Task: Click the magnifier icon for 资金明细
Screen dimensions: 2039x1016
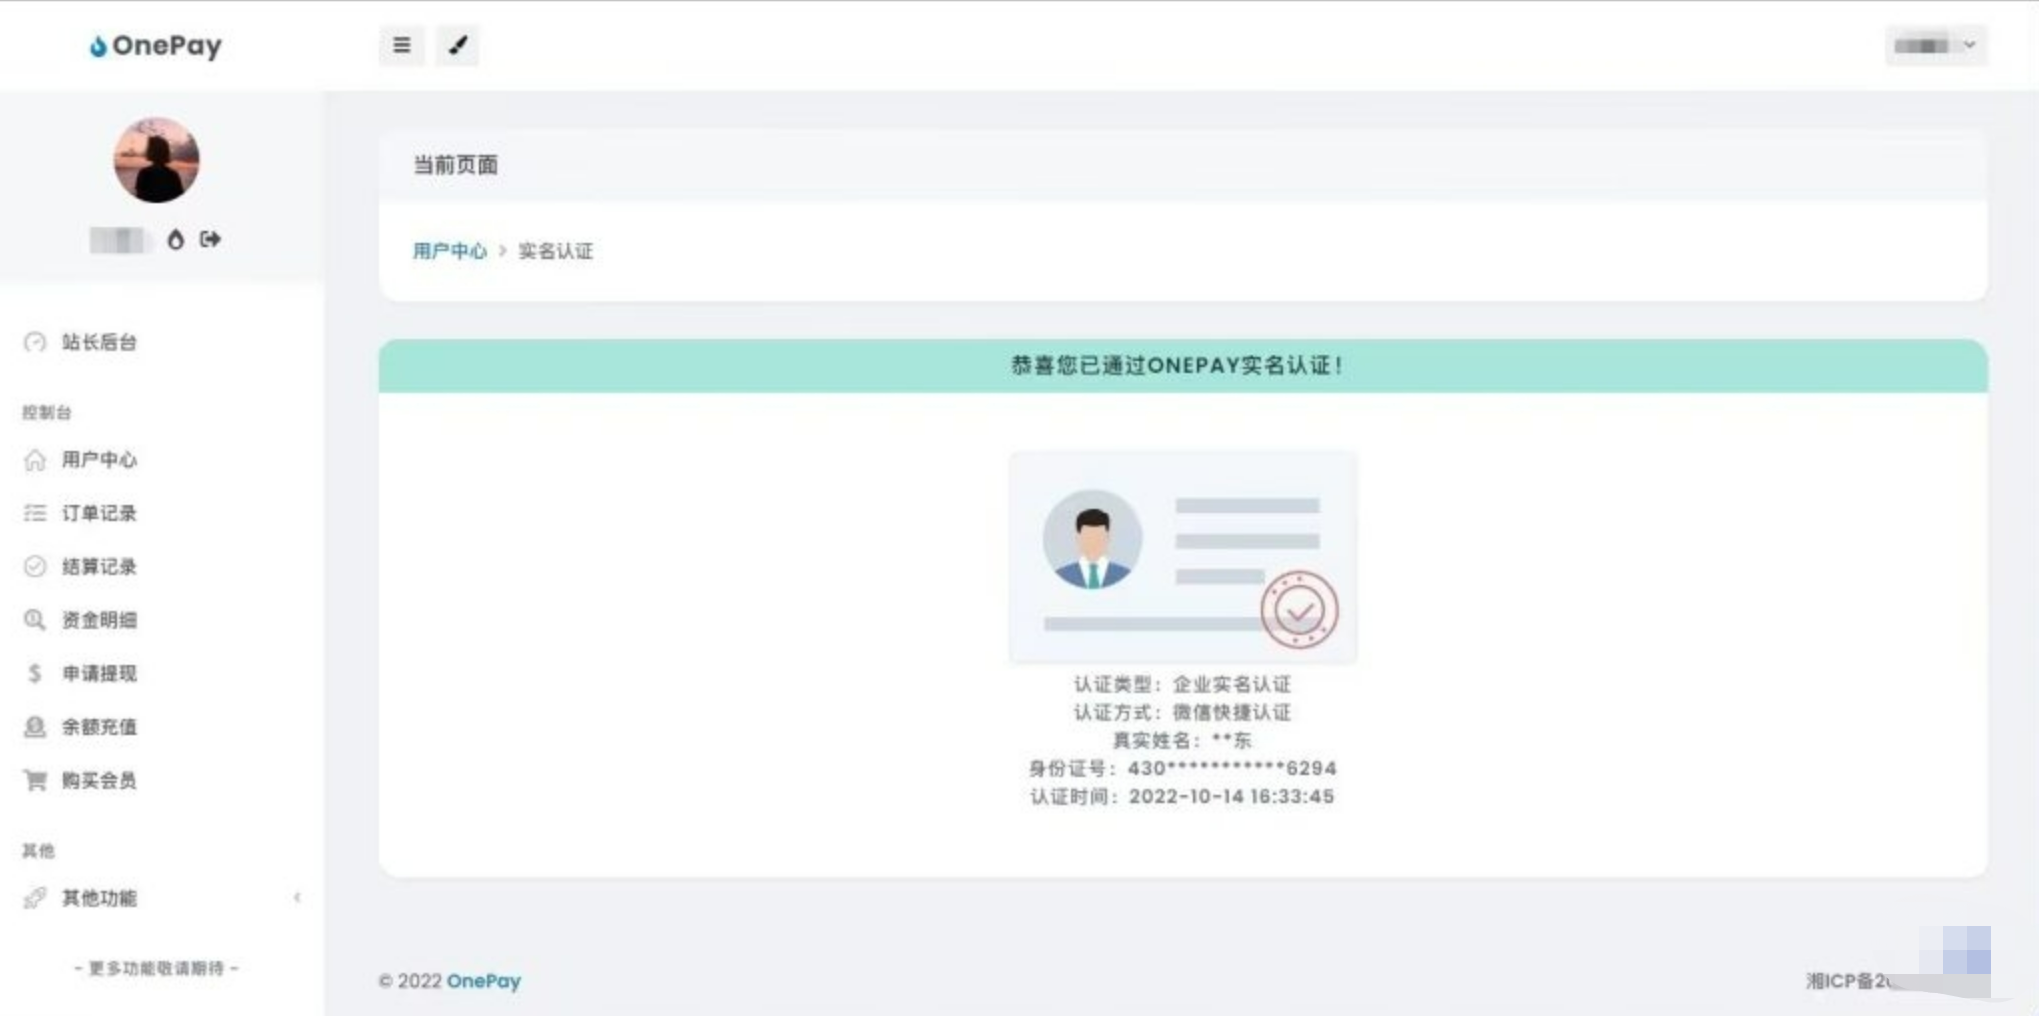Action: tap(35, 620)
